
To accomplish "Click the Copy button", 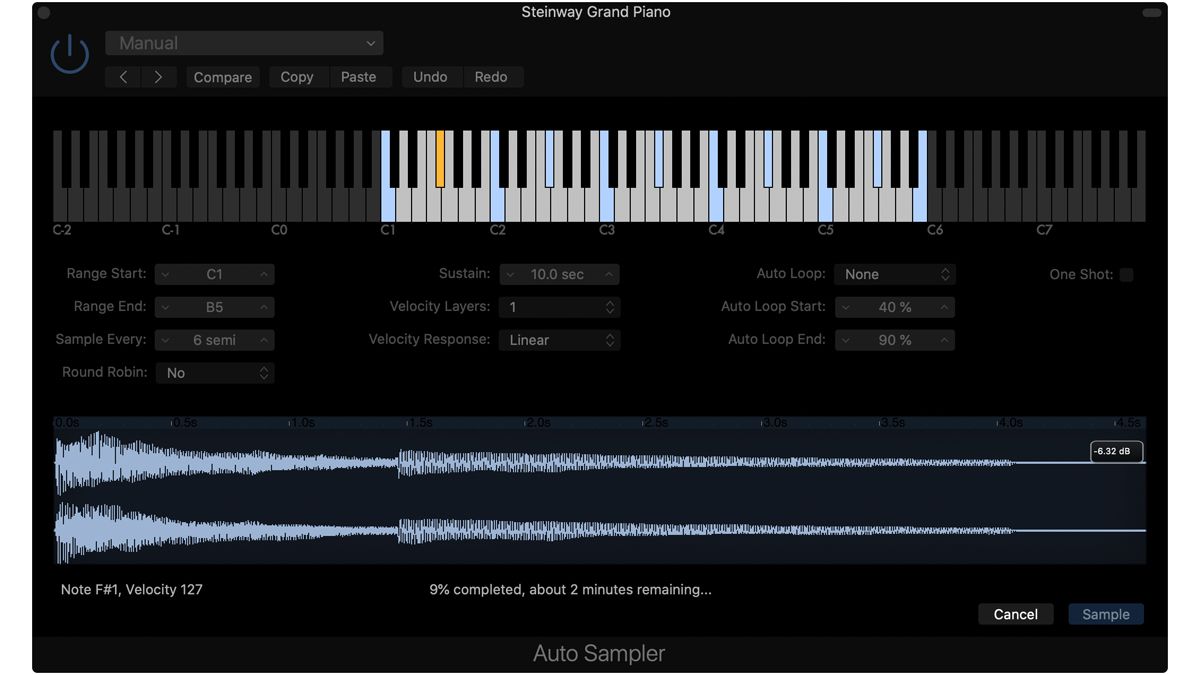I will coord(297,77).
